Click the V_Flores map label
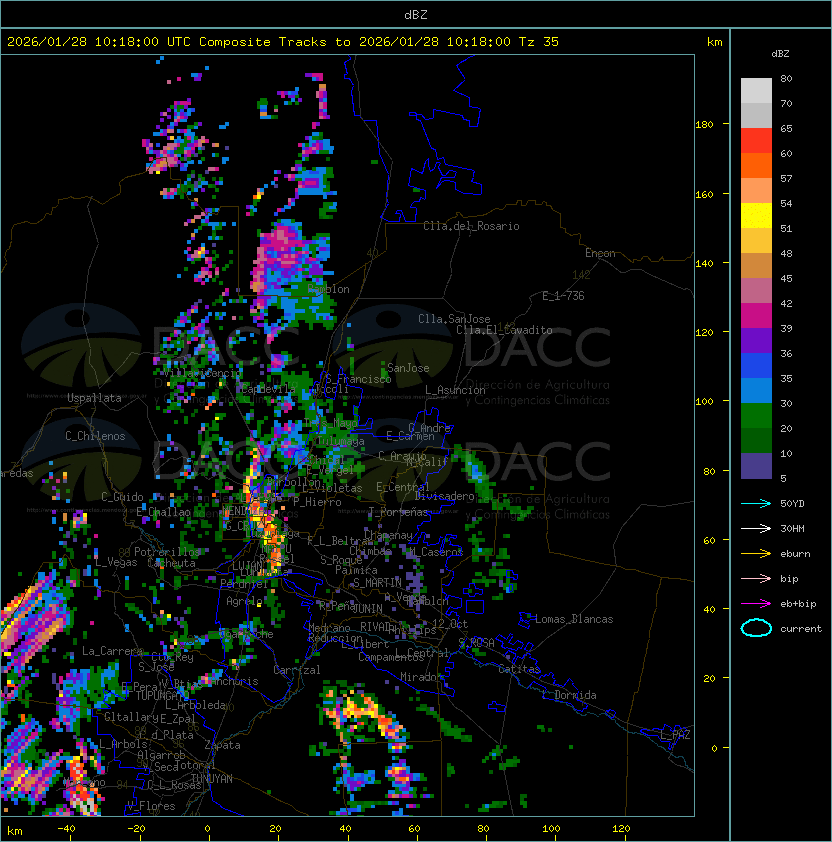 [151, 806]
